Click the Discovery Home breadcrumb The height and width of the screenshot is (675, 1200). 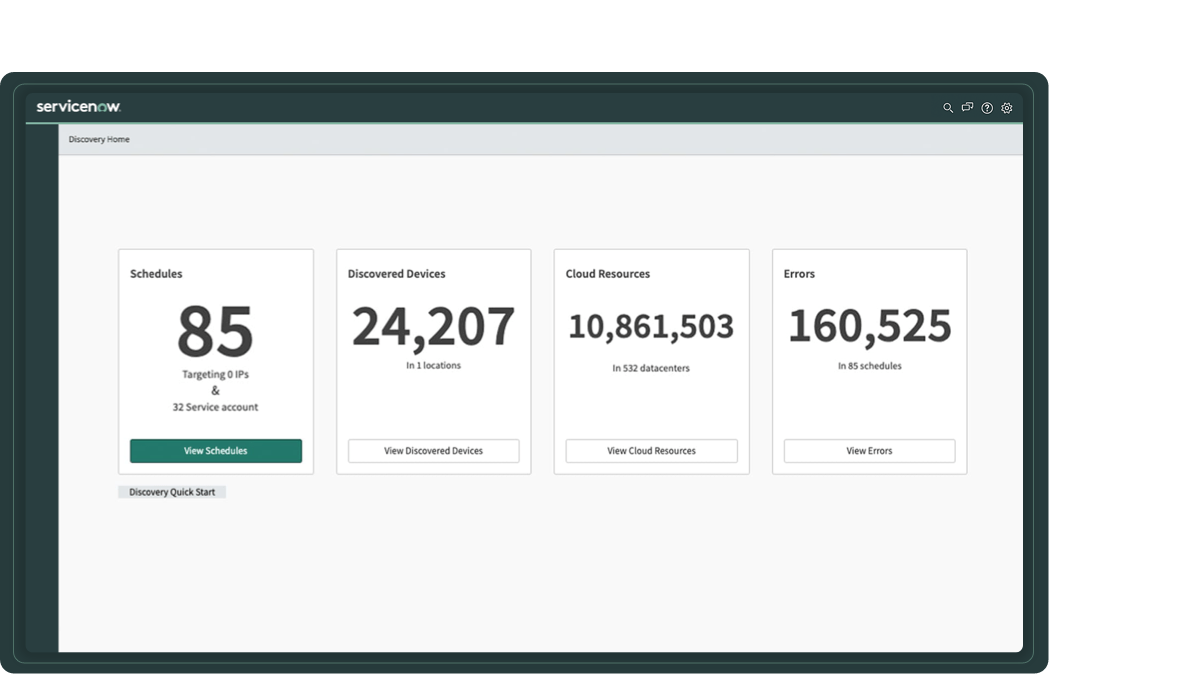click(98, 139)
